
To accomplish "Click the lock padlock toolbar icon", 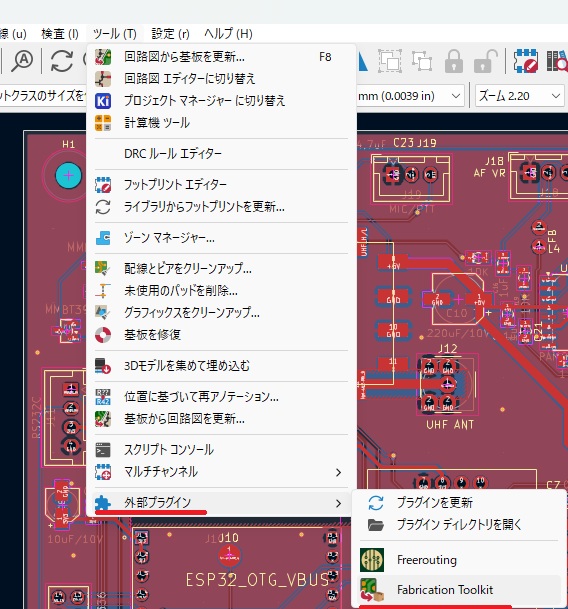I will pos(453,61).
